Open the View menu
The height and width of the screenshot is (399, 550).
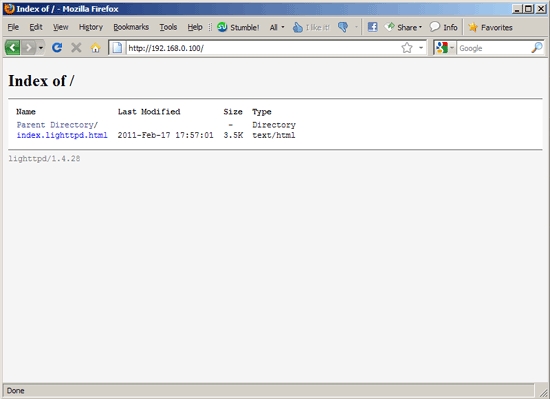pos(60,27)
